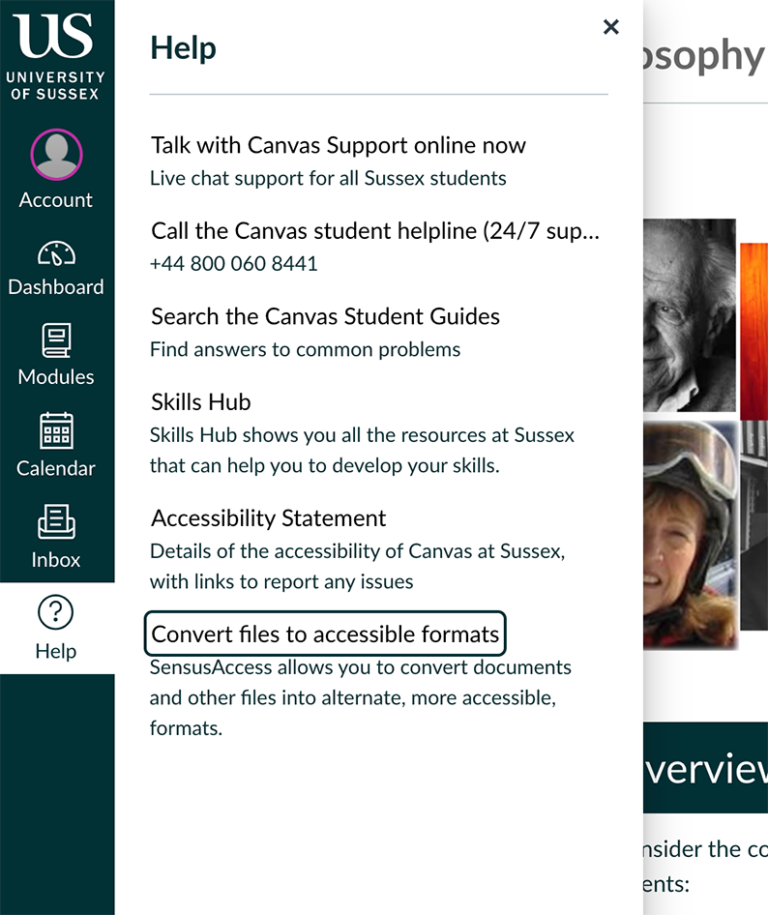Close the Help panel
Viewport: 768px width, 915px height.
[611, 27]
